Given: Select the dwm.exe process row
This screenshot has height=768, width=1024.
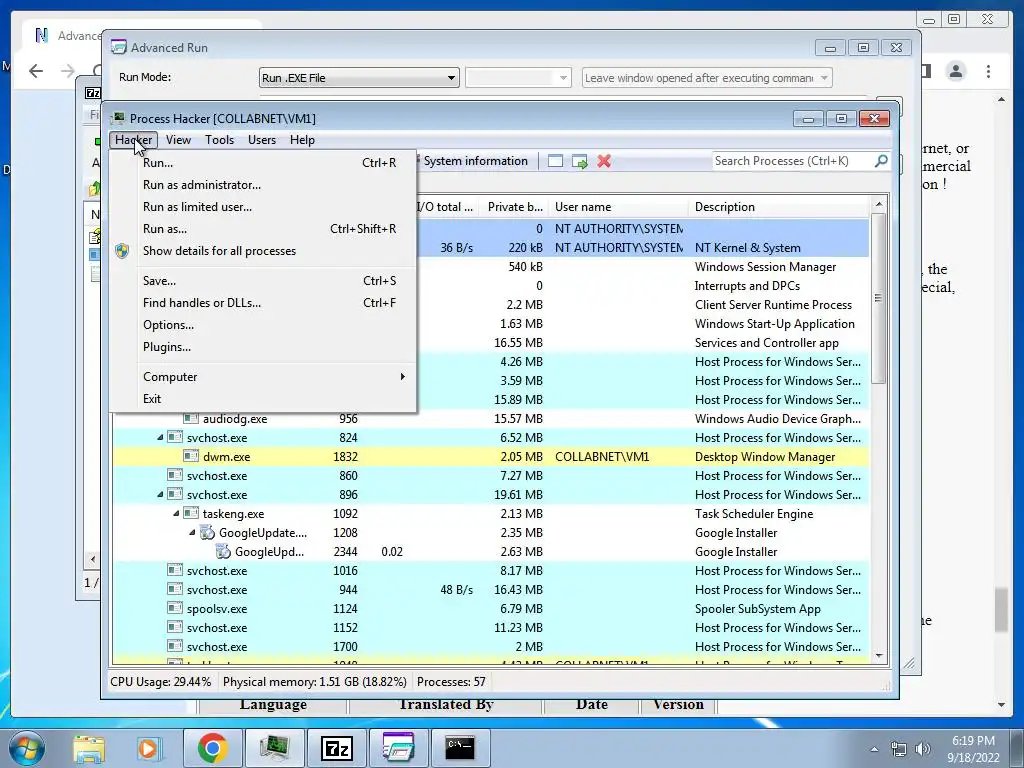Looking at the screenshot, I should pos(491,456).
